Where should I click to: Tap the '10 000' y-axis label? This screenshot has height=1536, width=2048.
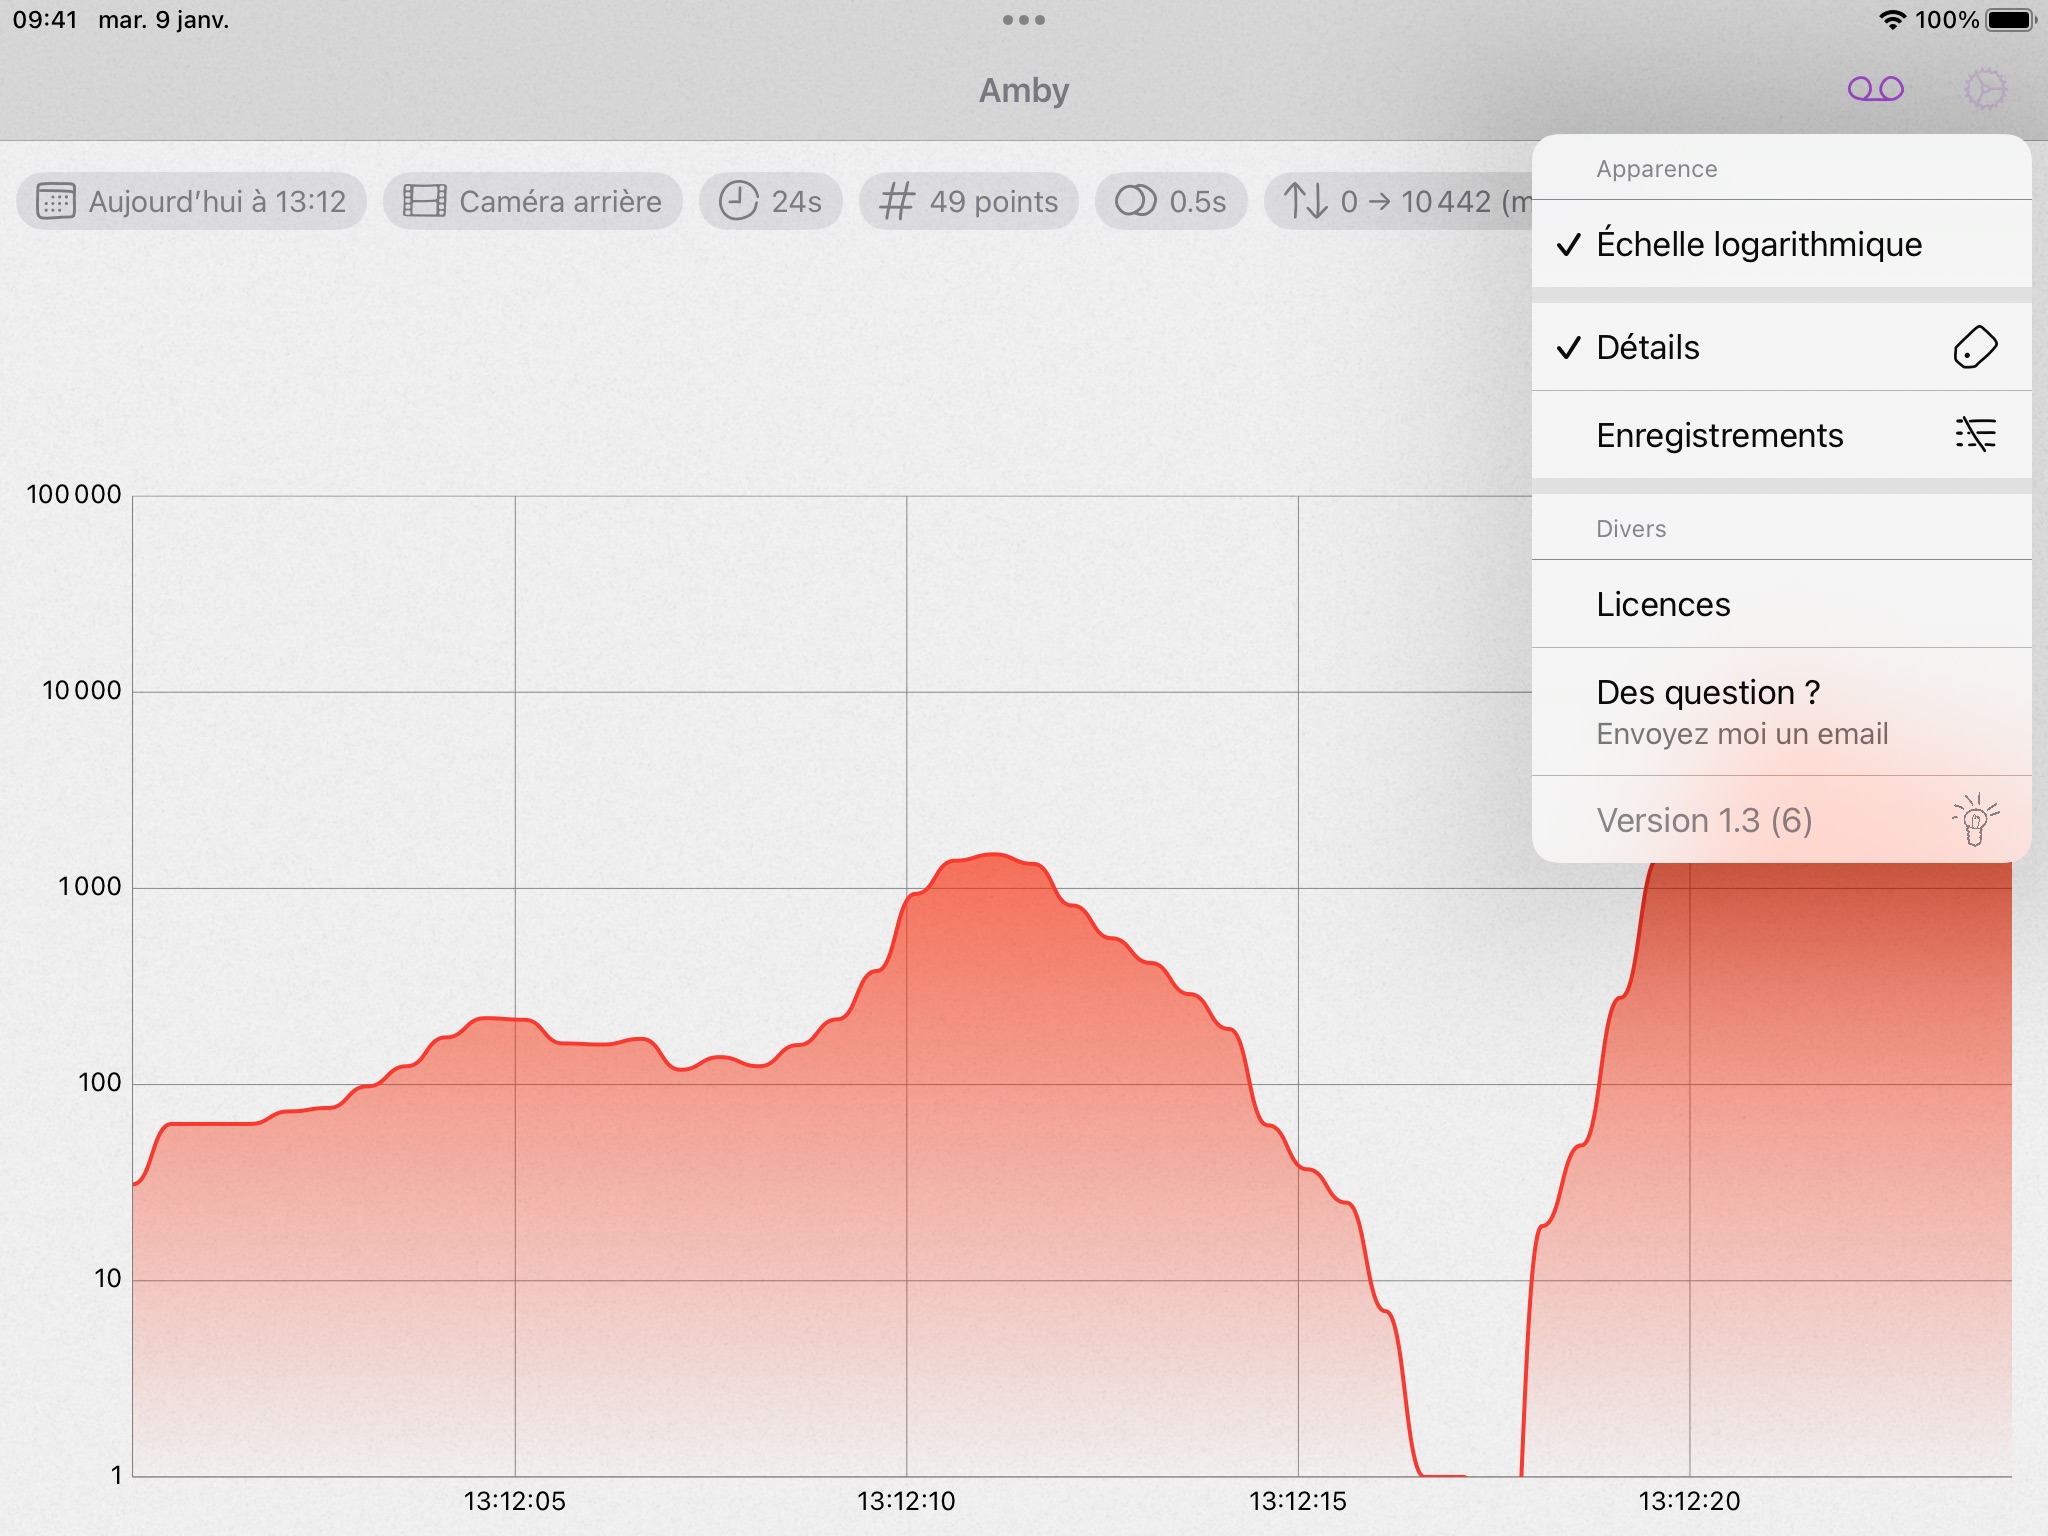click(81, 690)
